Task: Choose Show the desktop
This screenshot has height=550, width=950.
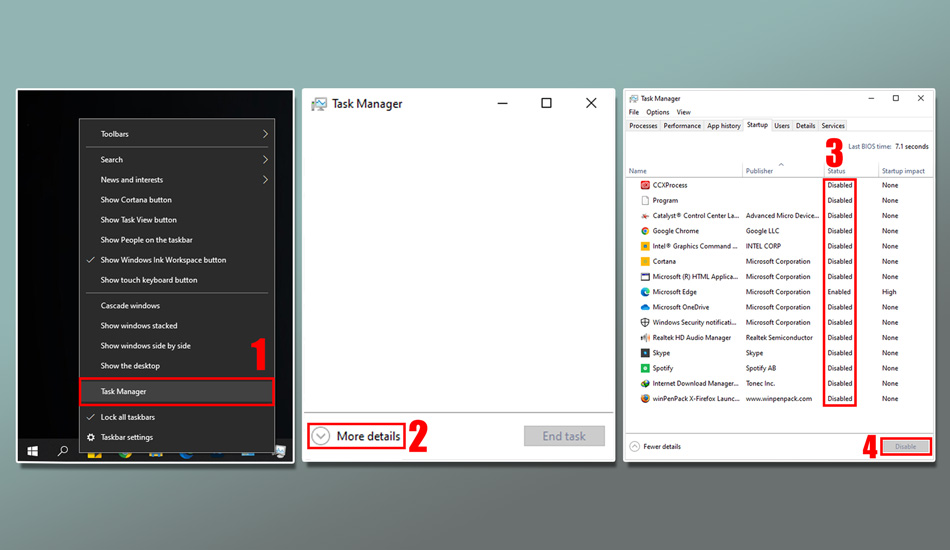Action: pos(130,365)
